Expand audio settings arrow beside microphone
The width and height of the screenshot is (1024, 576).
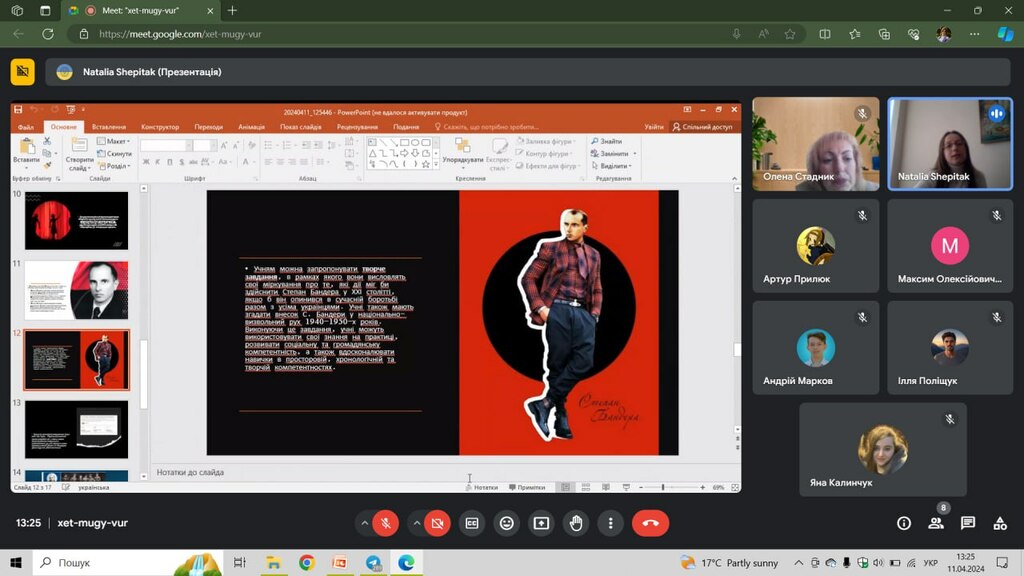click(x=365, y=523)
